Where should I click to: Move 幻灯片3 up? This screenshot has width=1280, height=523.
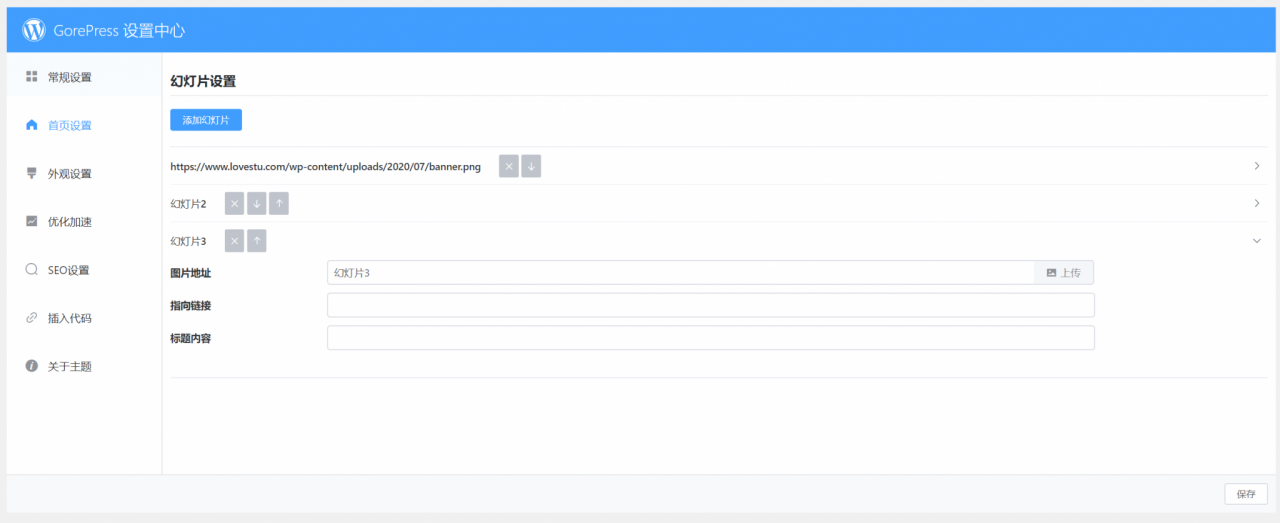[257, 241]
